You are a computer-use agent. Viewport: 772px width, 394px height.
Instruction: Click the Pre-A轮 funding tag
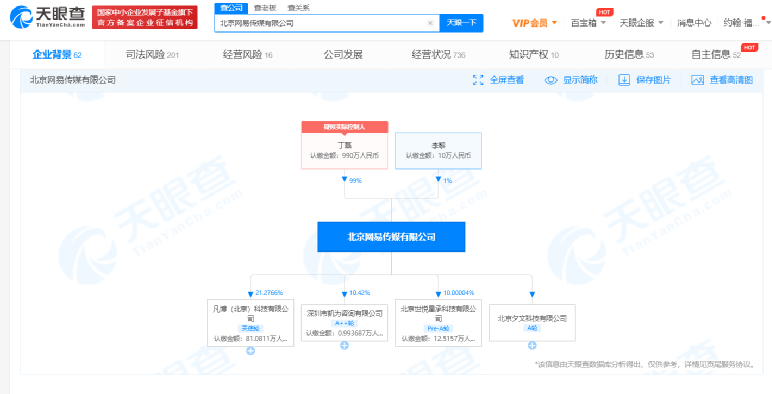(x=438, y=328)
